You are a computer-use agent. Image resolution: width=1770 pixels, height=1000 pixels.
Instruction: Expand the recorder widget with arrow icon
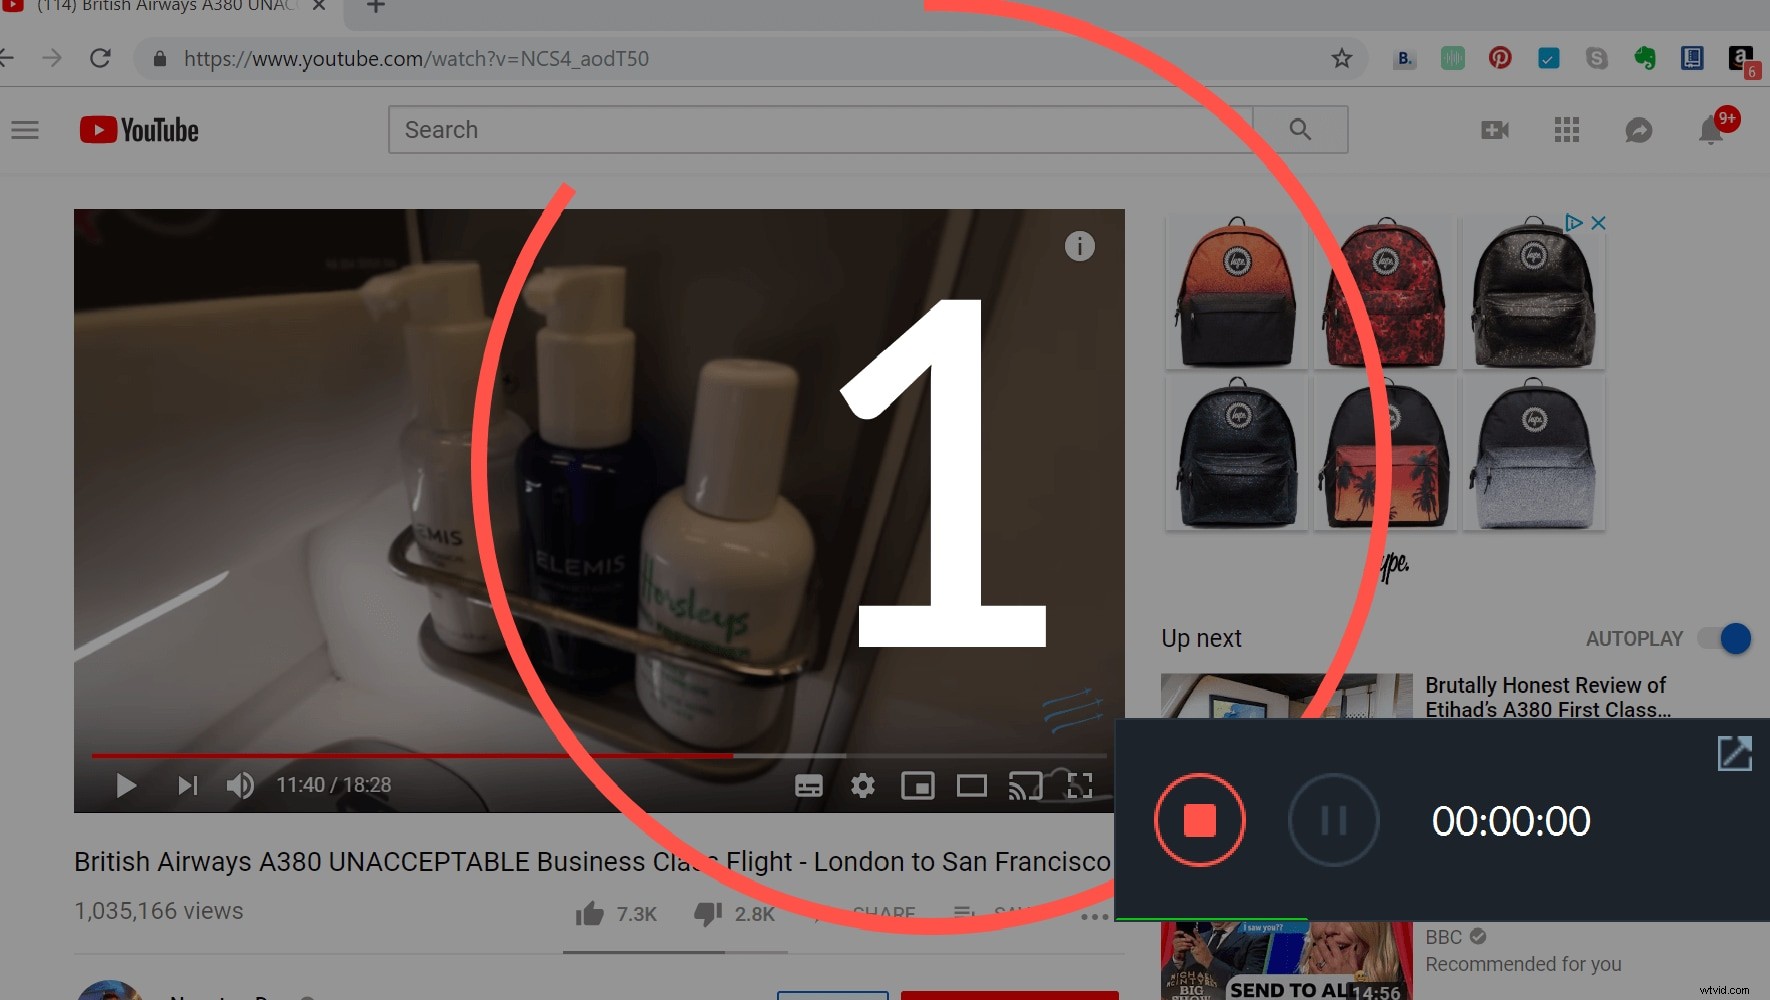1735,753
